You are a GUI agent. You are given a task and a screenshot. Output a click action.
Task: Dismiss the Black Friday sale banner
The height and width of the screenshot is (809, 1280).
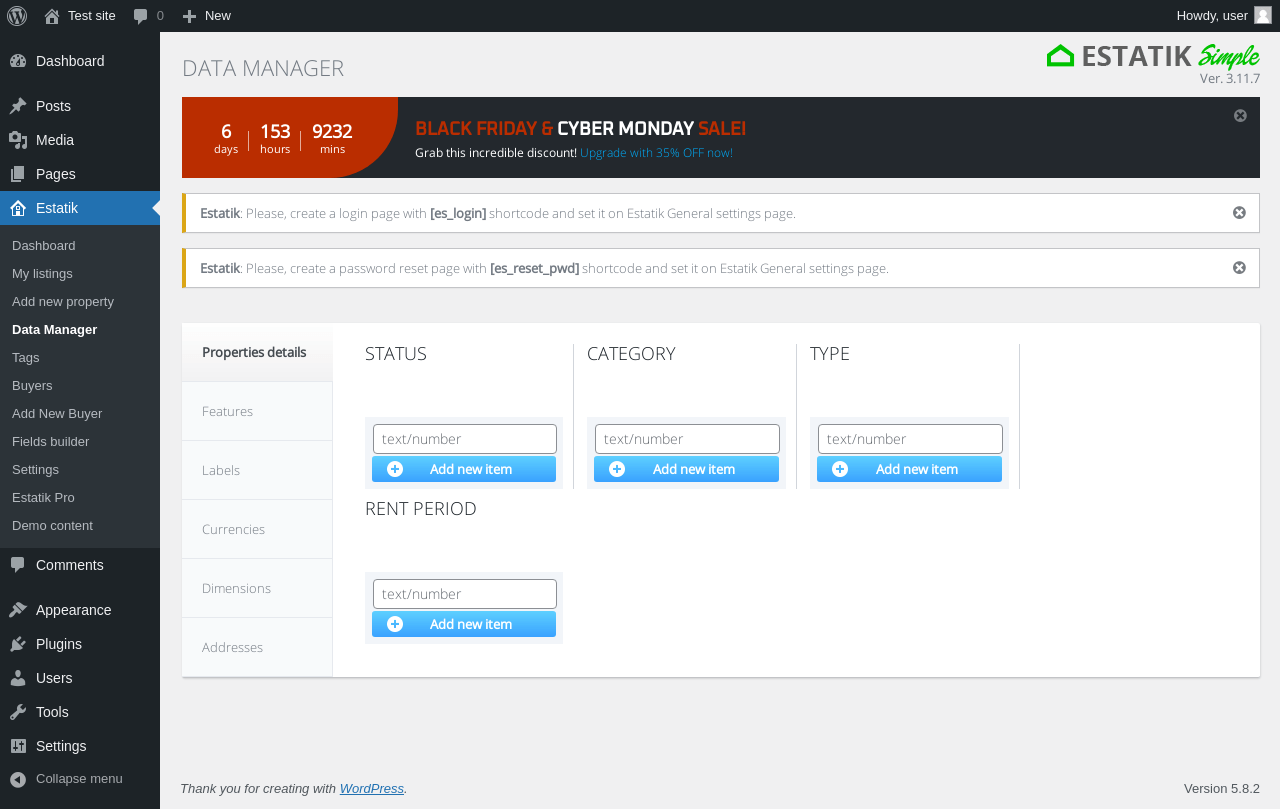(x=1240, y=116)
